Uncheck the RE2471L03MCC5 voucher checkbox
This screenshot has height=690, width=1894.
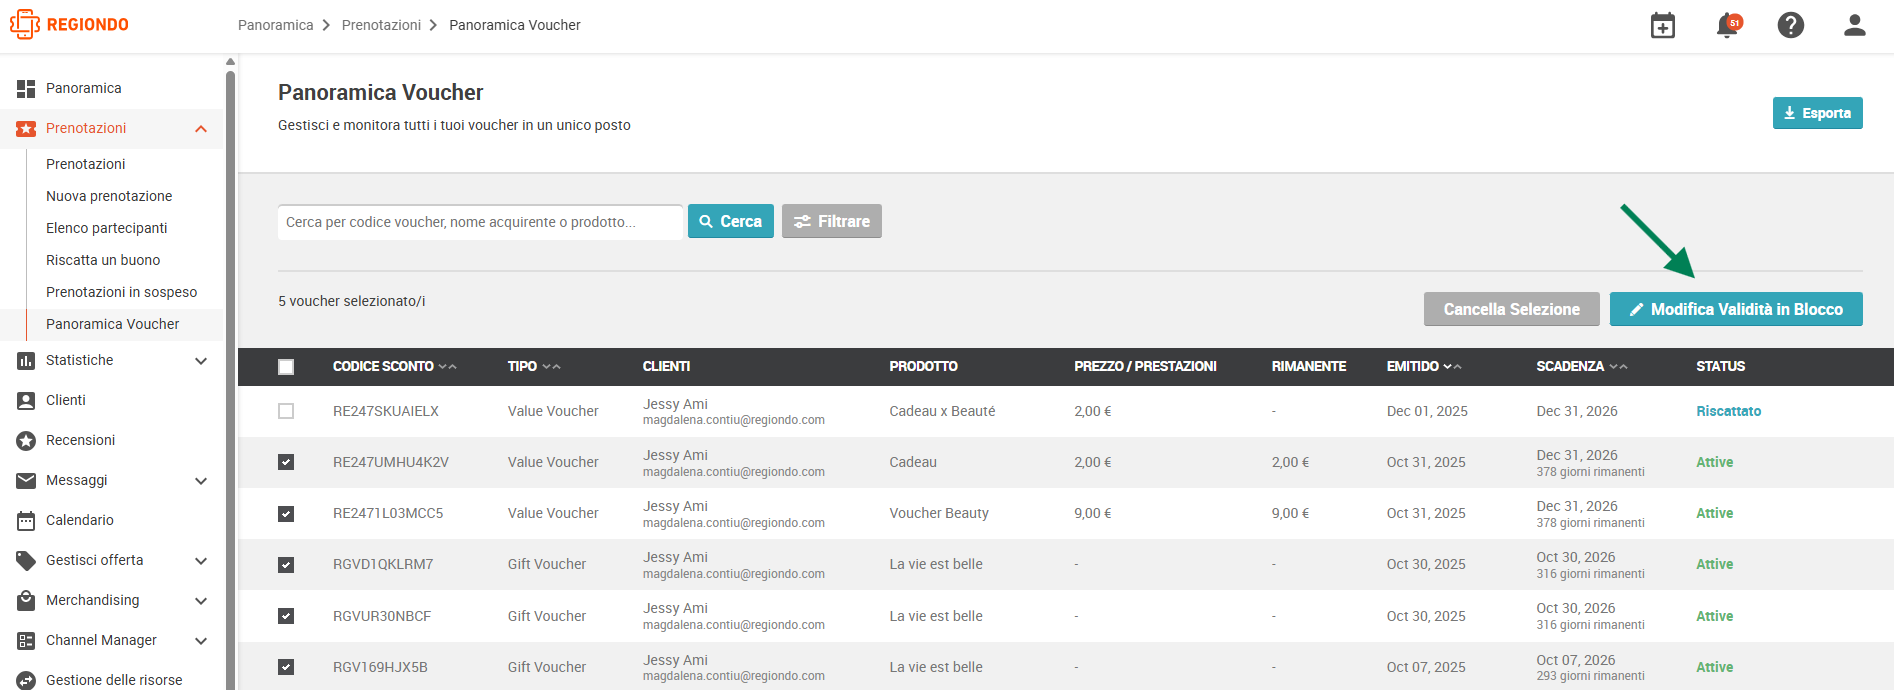click(x=286, y=514)
